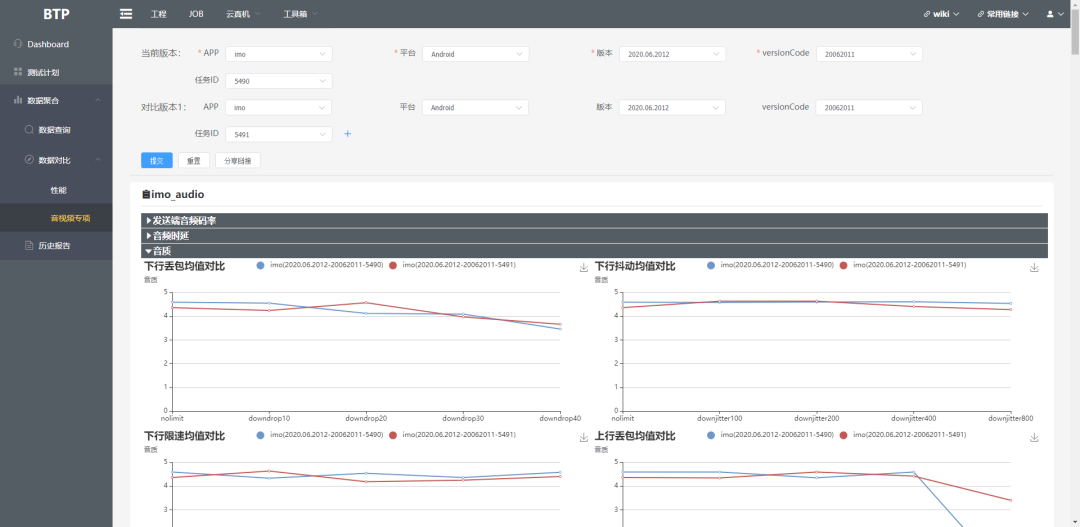Screen dimensions: 1080x527
Task: Open current version APP dropdown
Action: (x=279, y=54)
